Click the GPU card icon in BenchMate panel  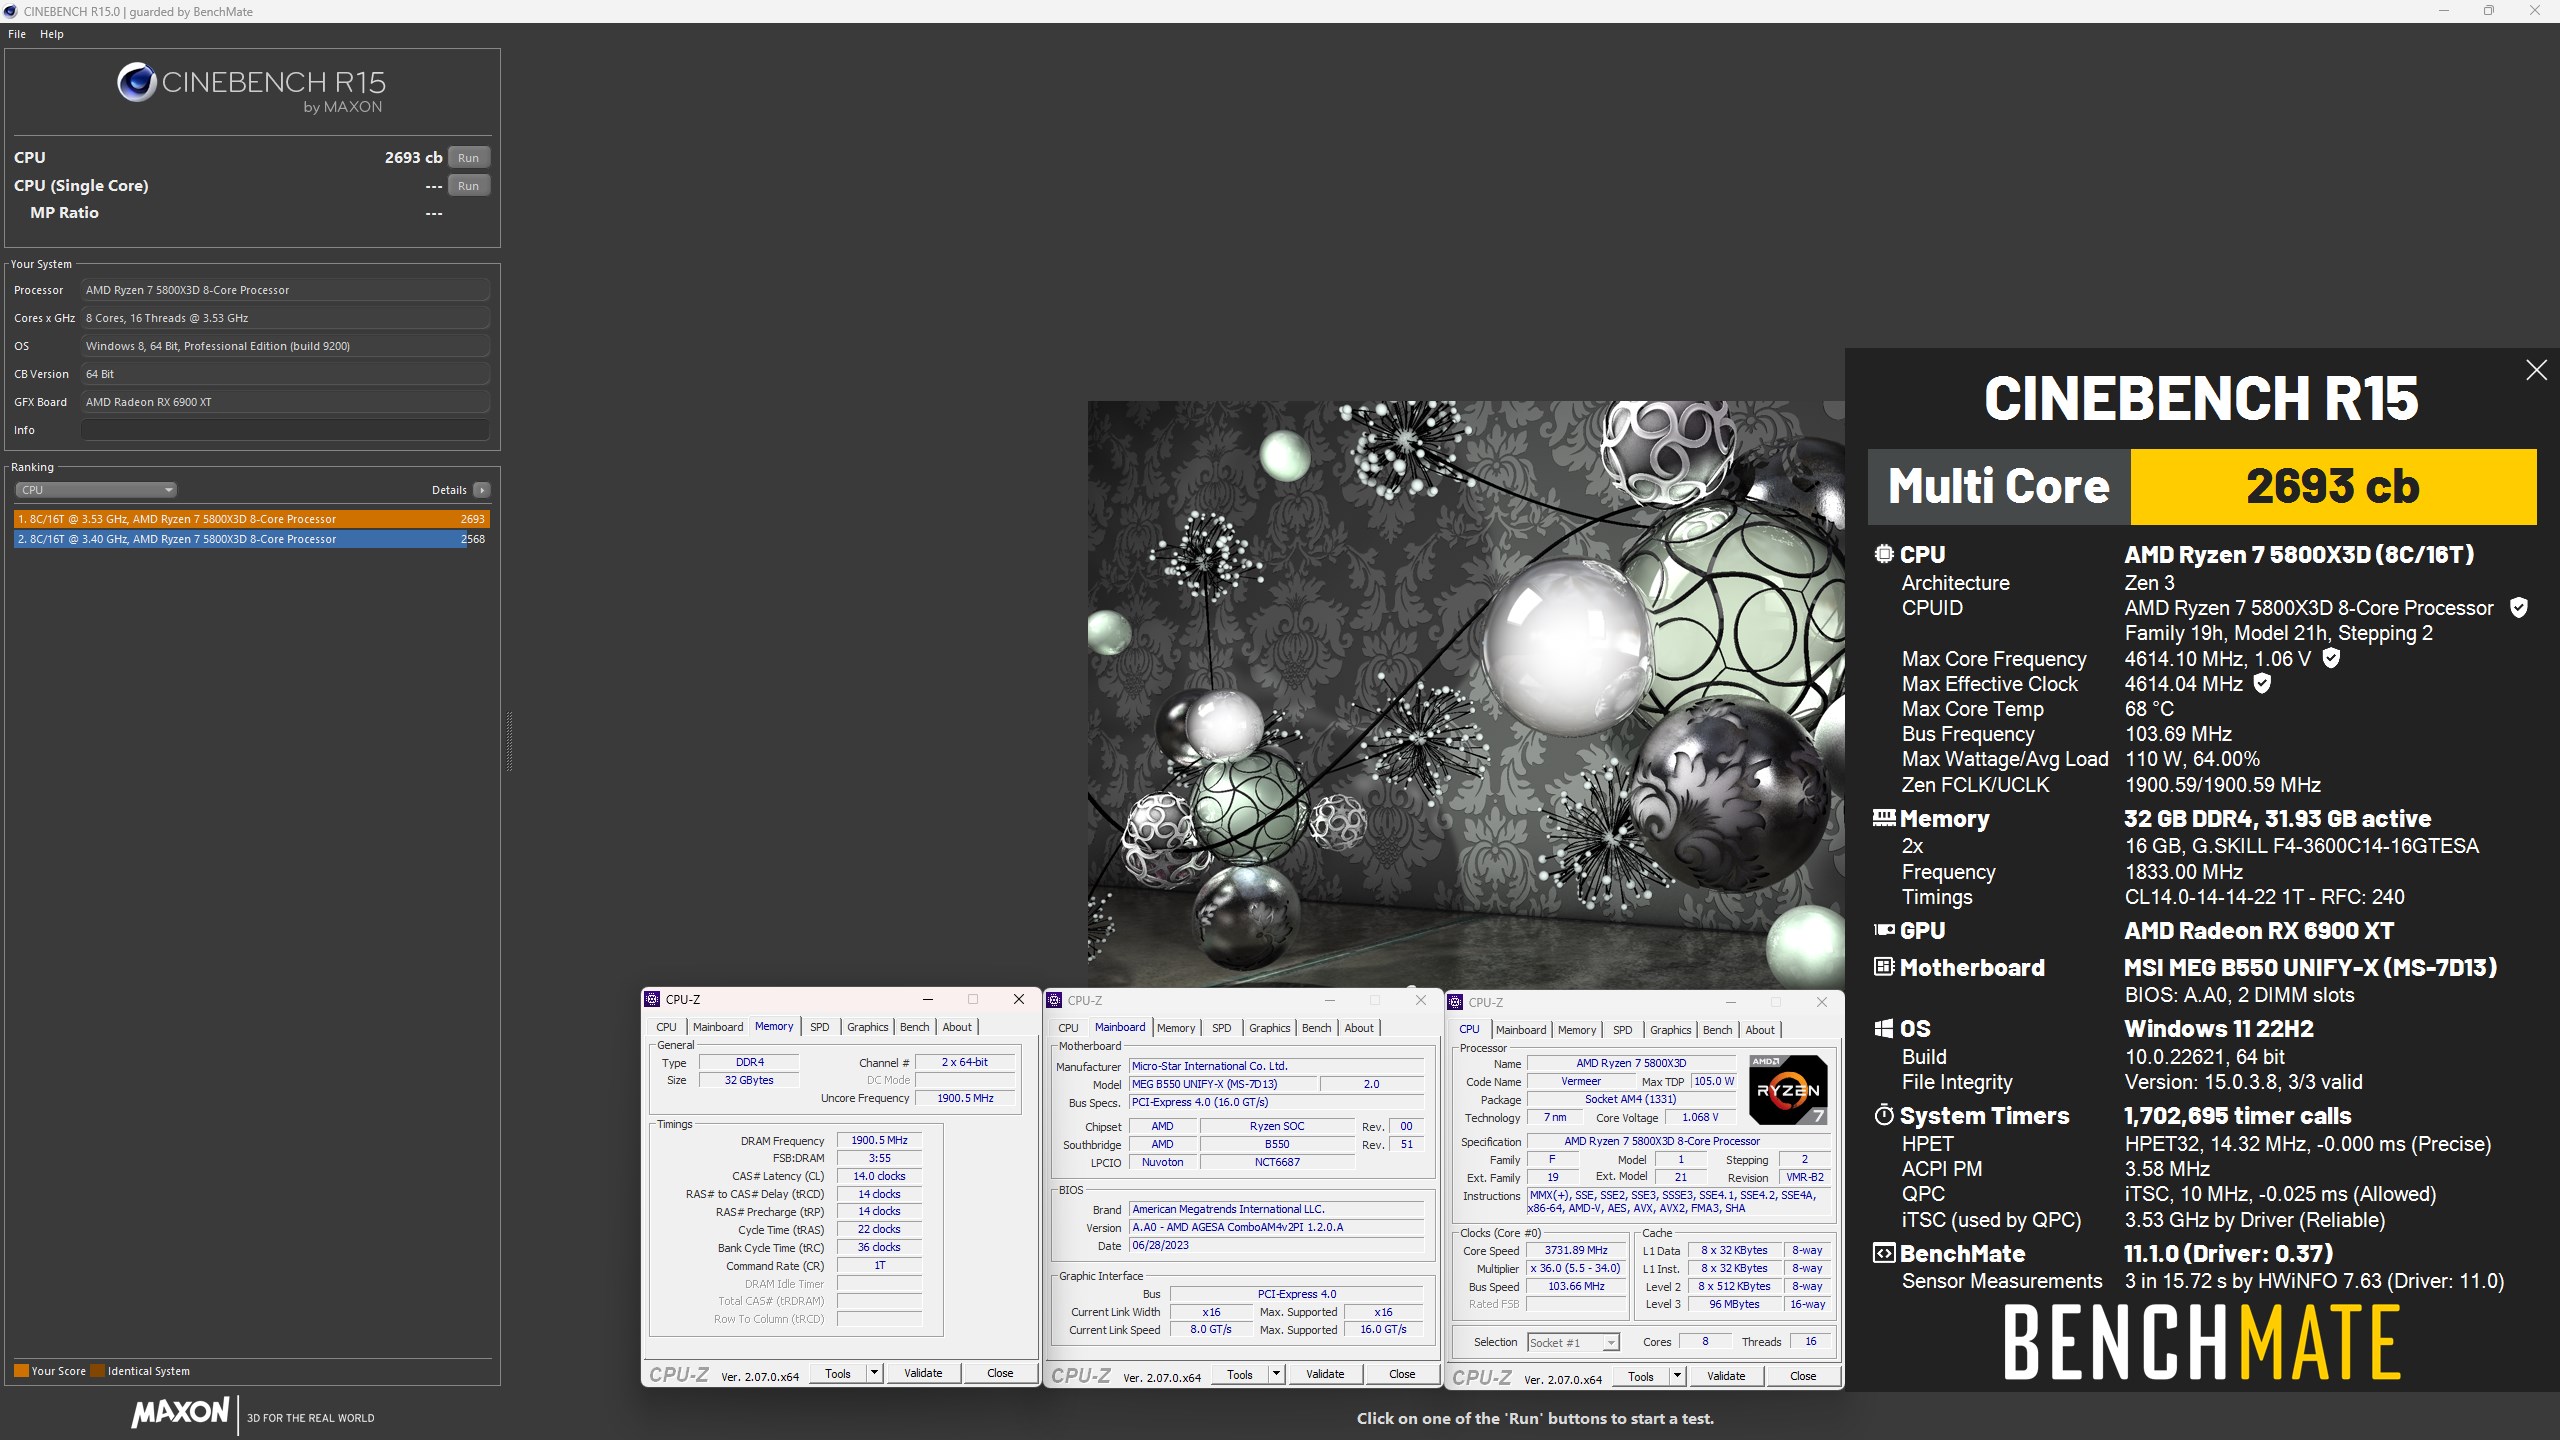(1884, 930)
